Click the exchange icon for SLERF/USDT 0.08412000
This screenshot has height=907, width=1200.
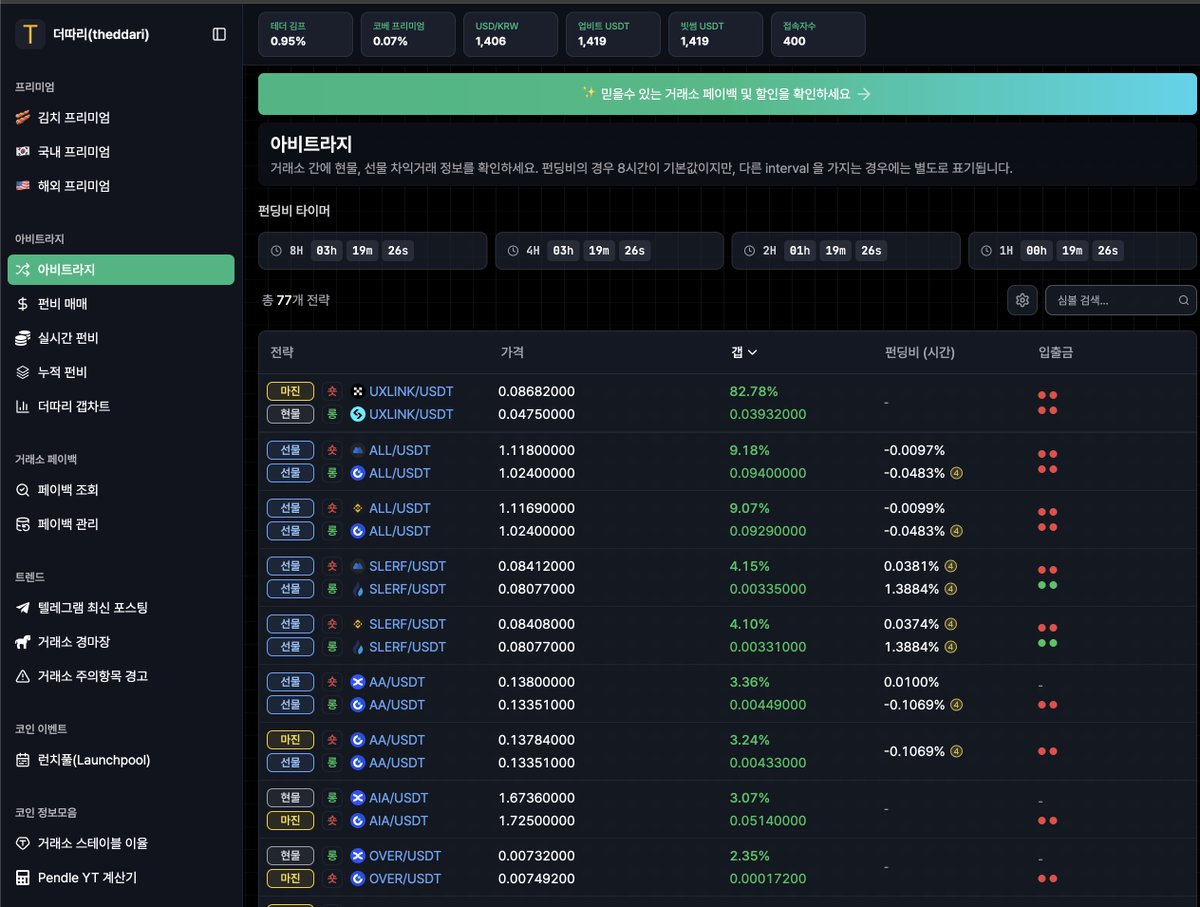point(358,566)
